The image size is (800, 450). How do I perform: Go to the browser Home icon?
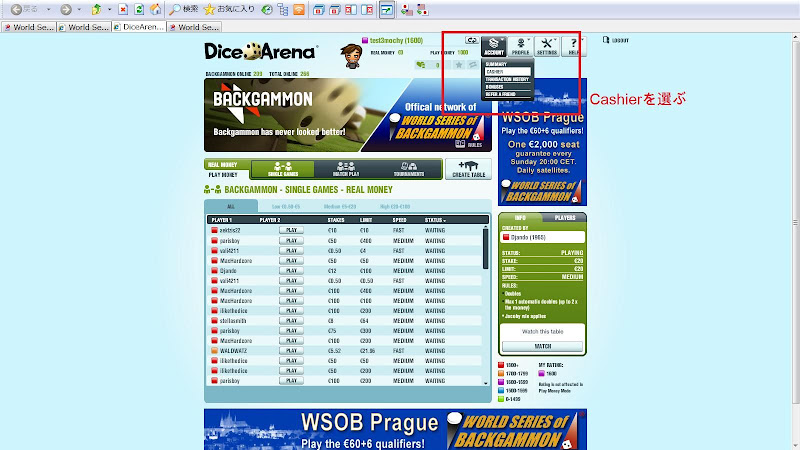pos(156,9)
